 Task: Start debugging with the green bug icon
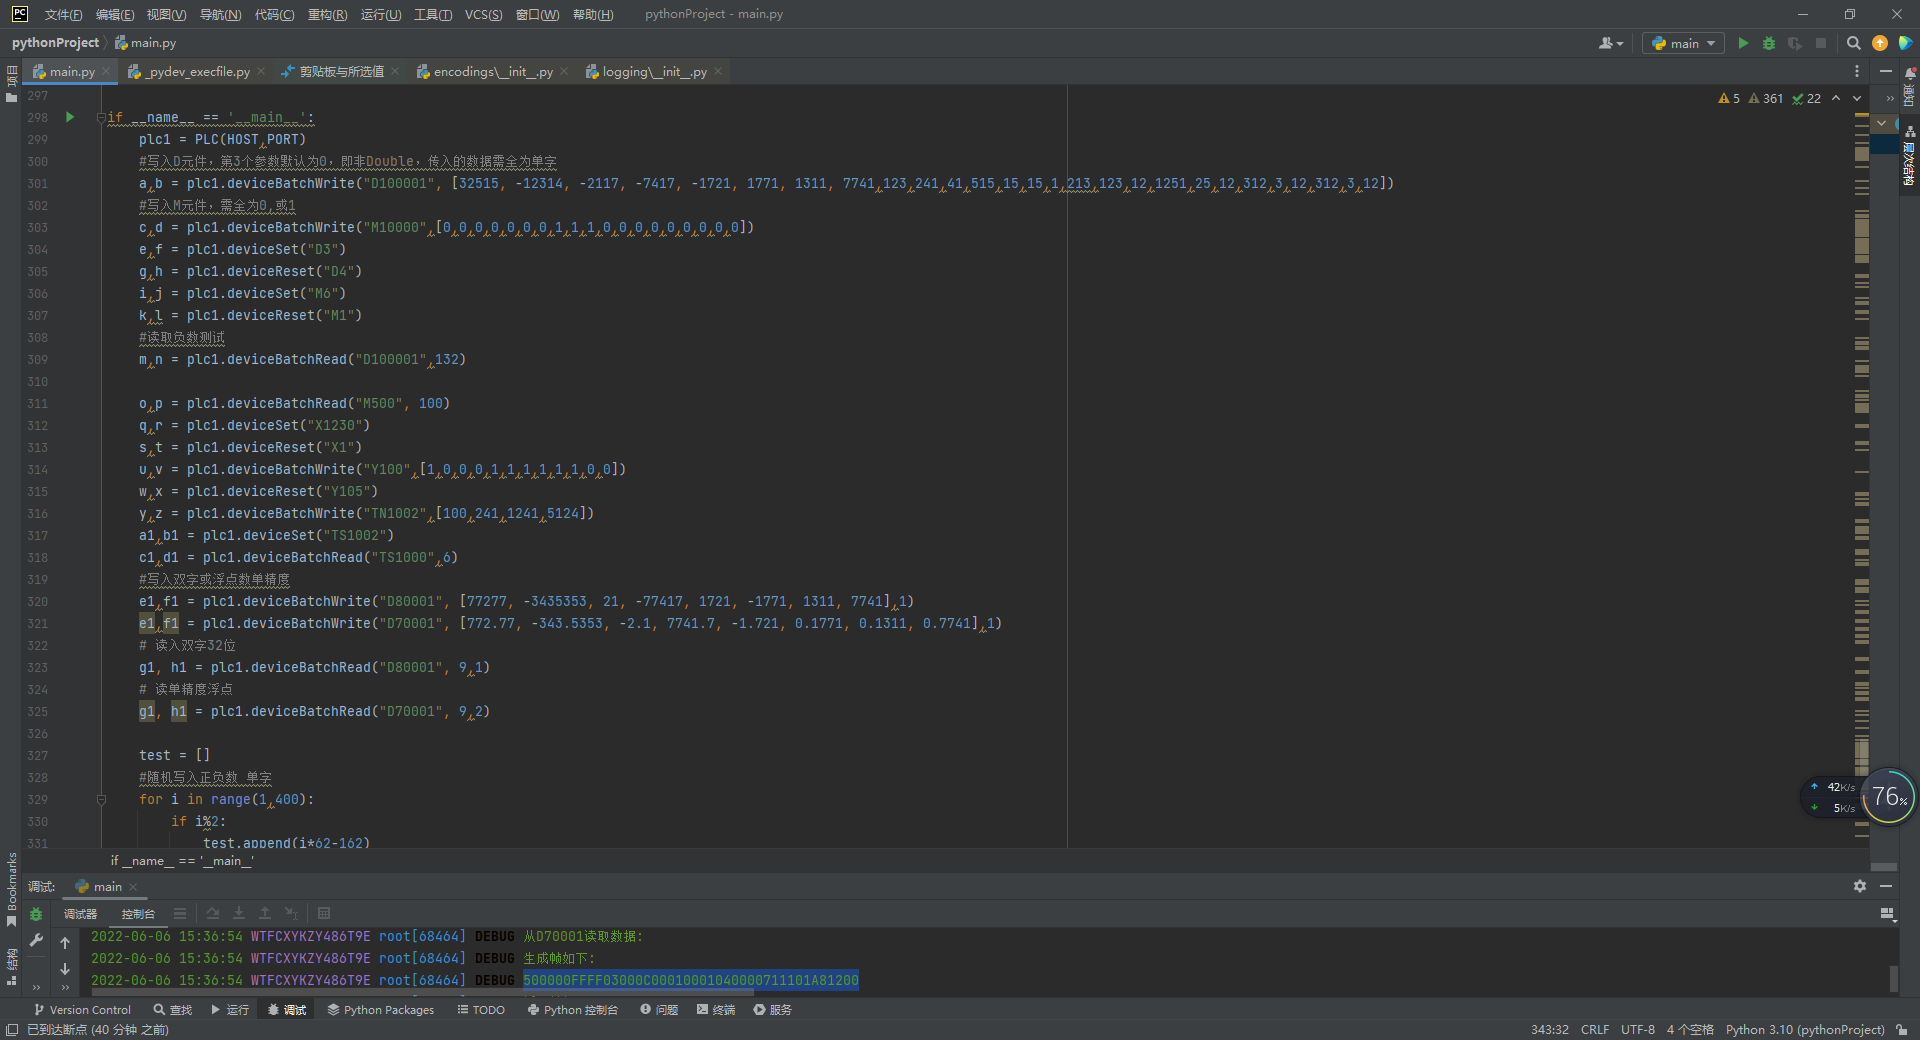1769,43
